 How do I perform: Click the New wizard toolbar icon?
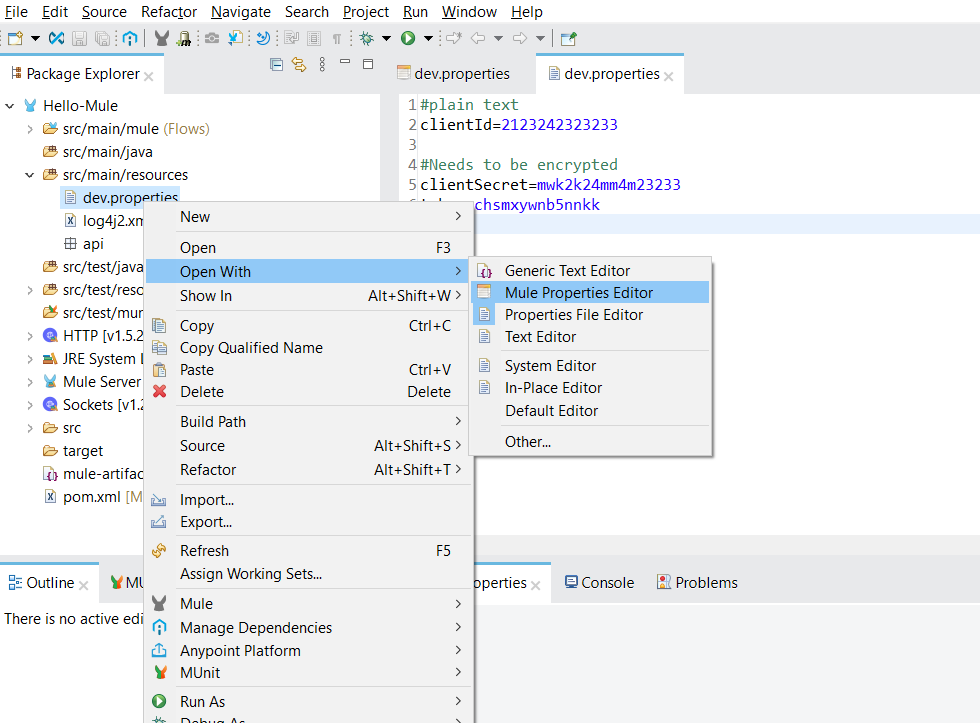click(15, 39)
